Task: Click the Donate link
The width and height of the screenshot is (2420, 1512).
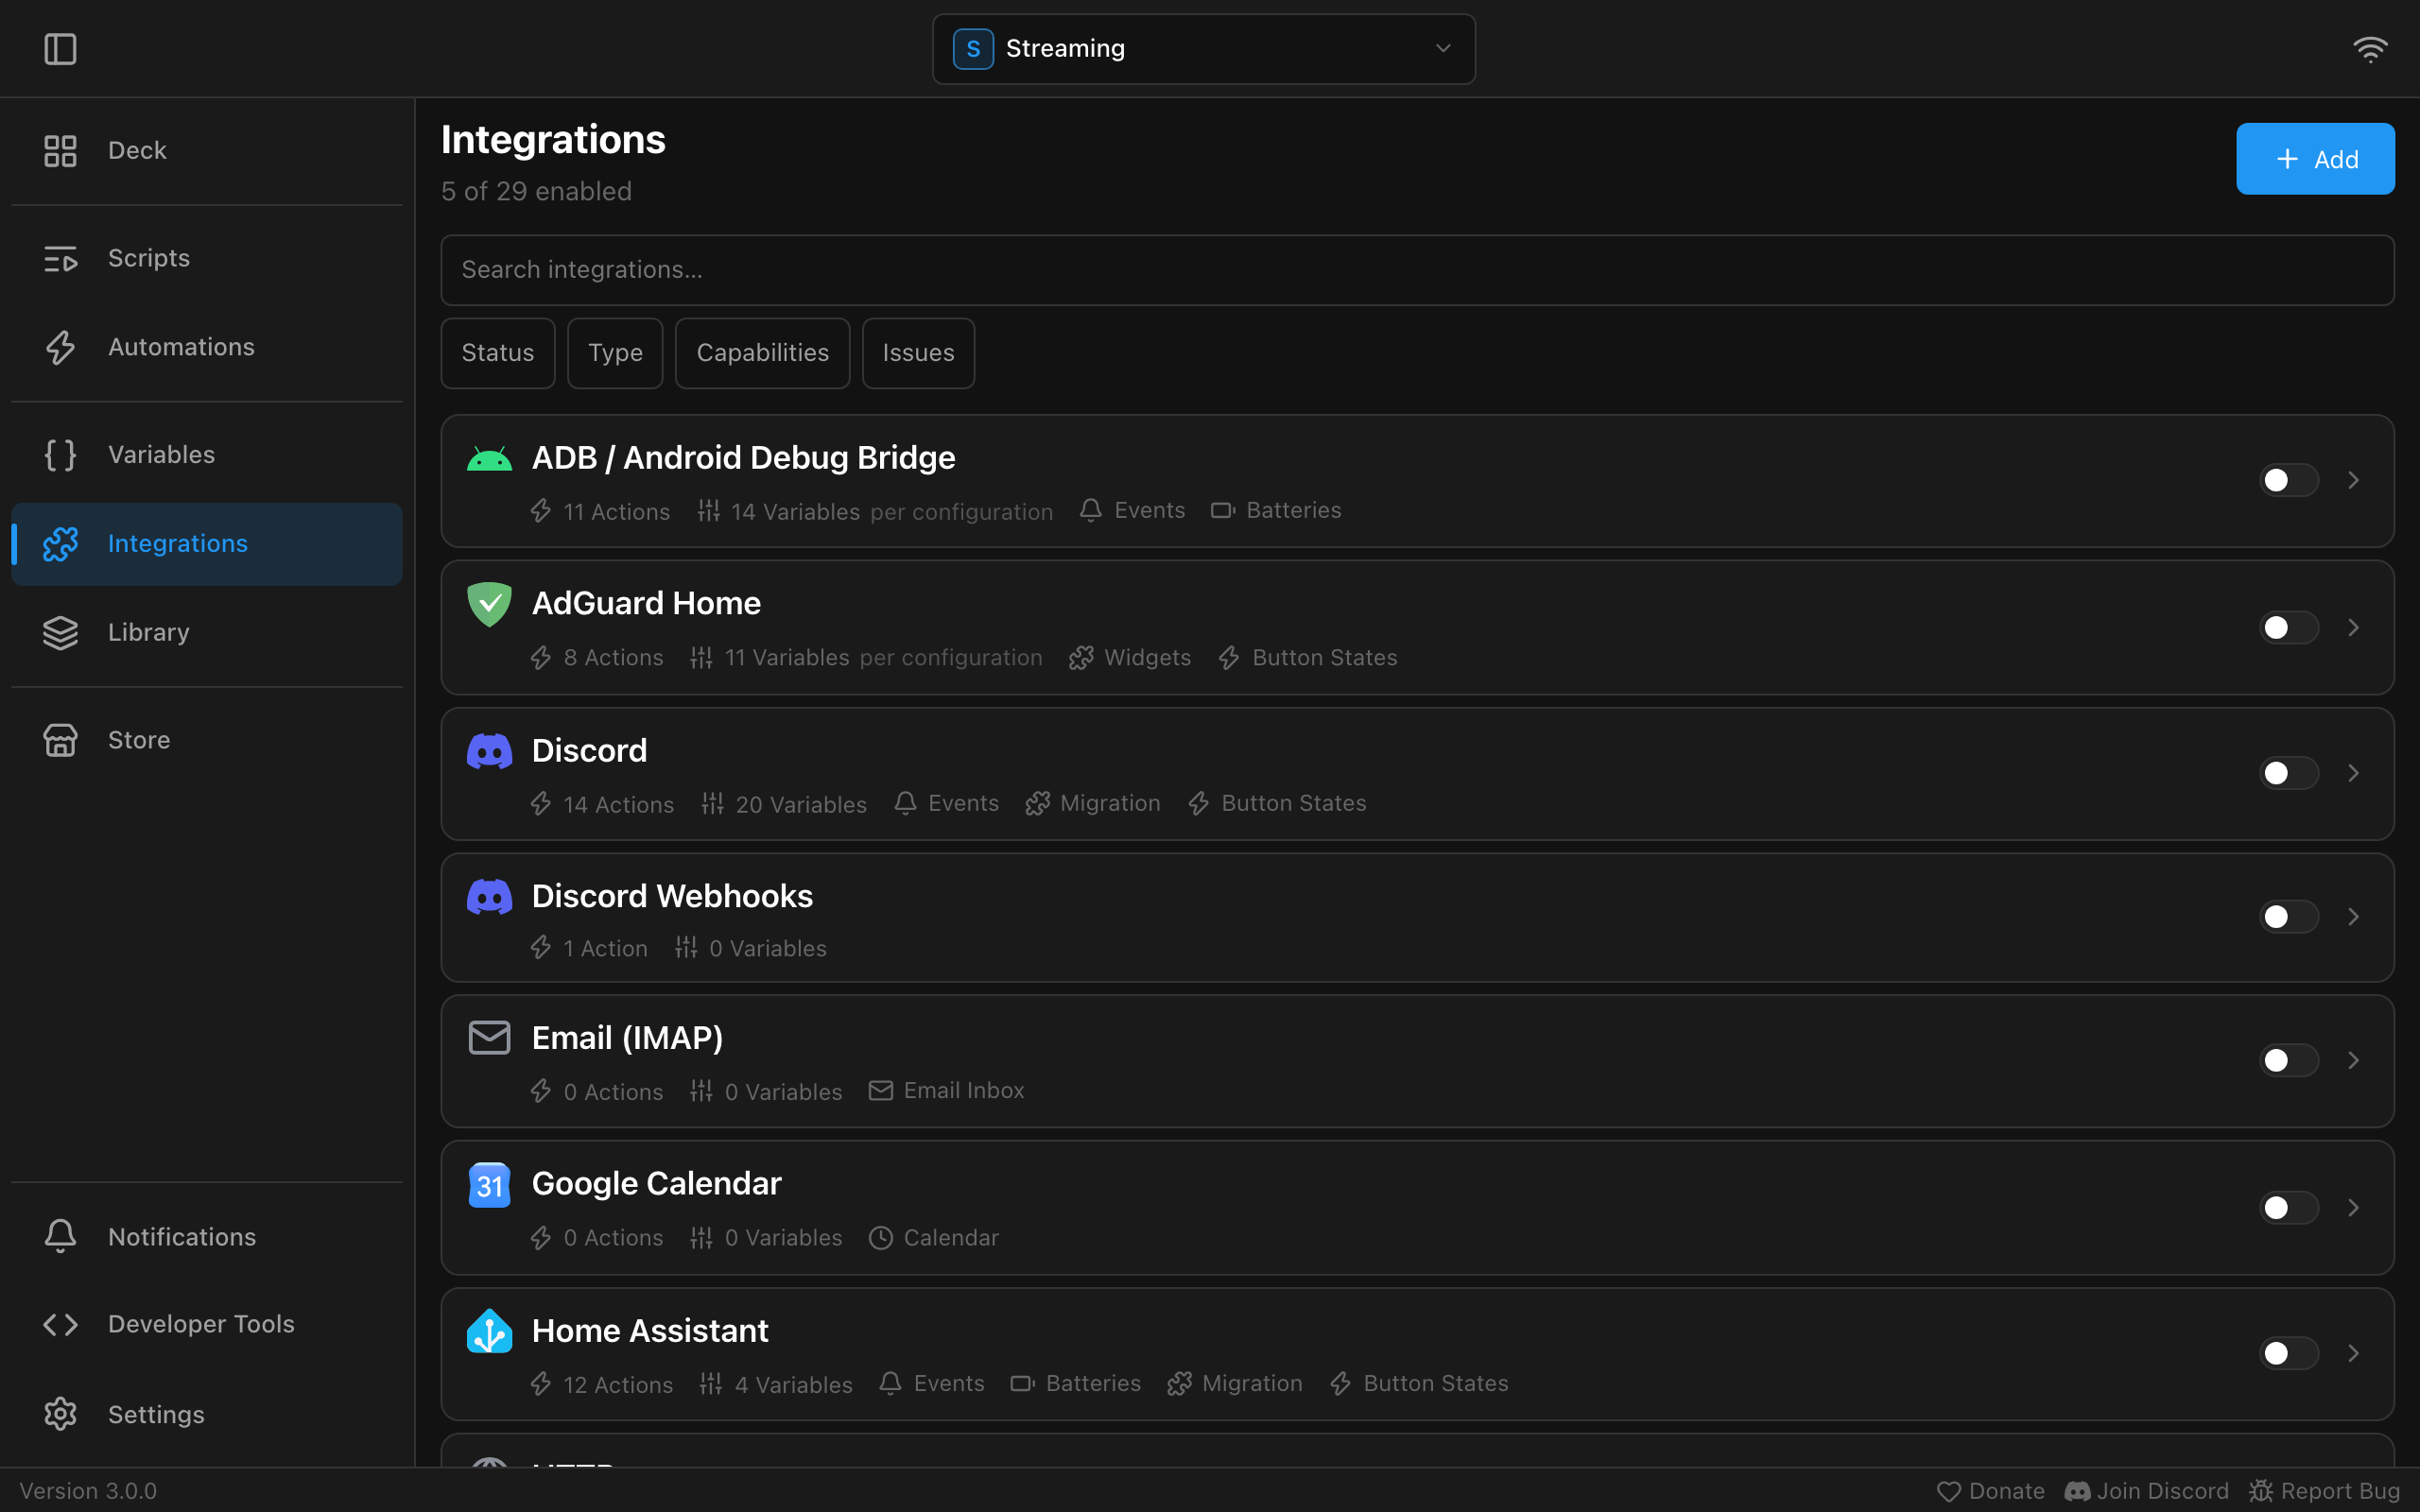Action: pos(1990,1491)
